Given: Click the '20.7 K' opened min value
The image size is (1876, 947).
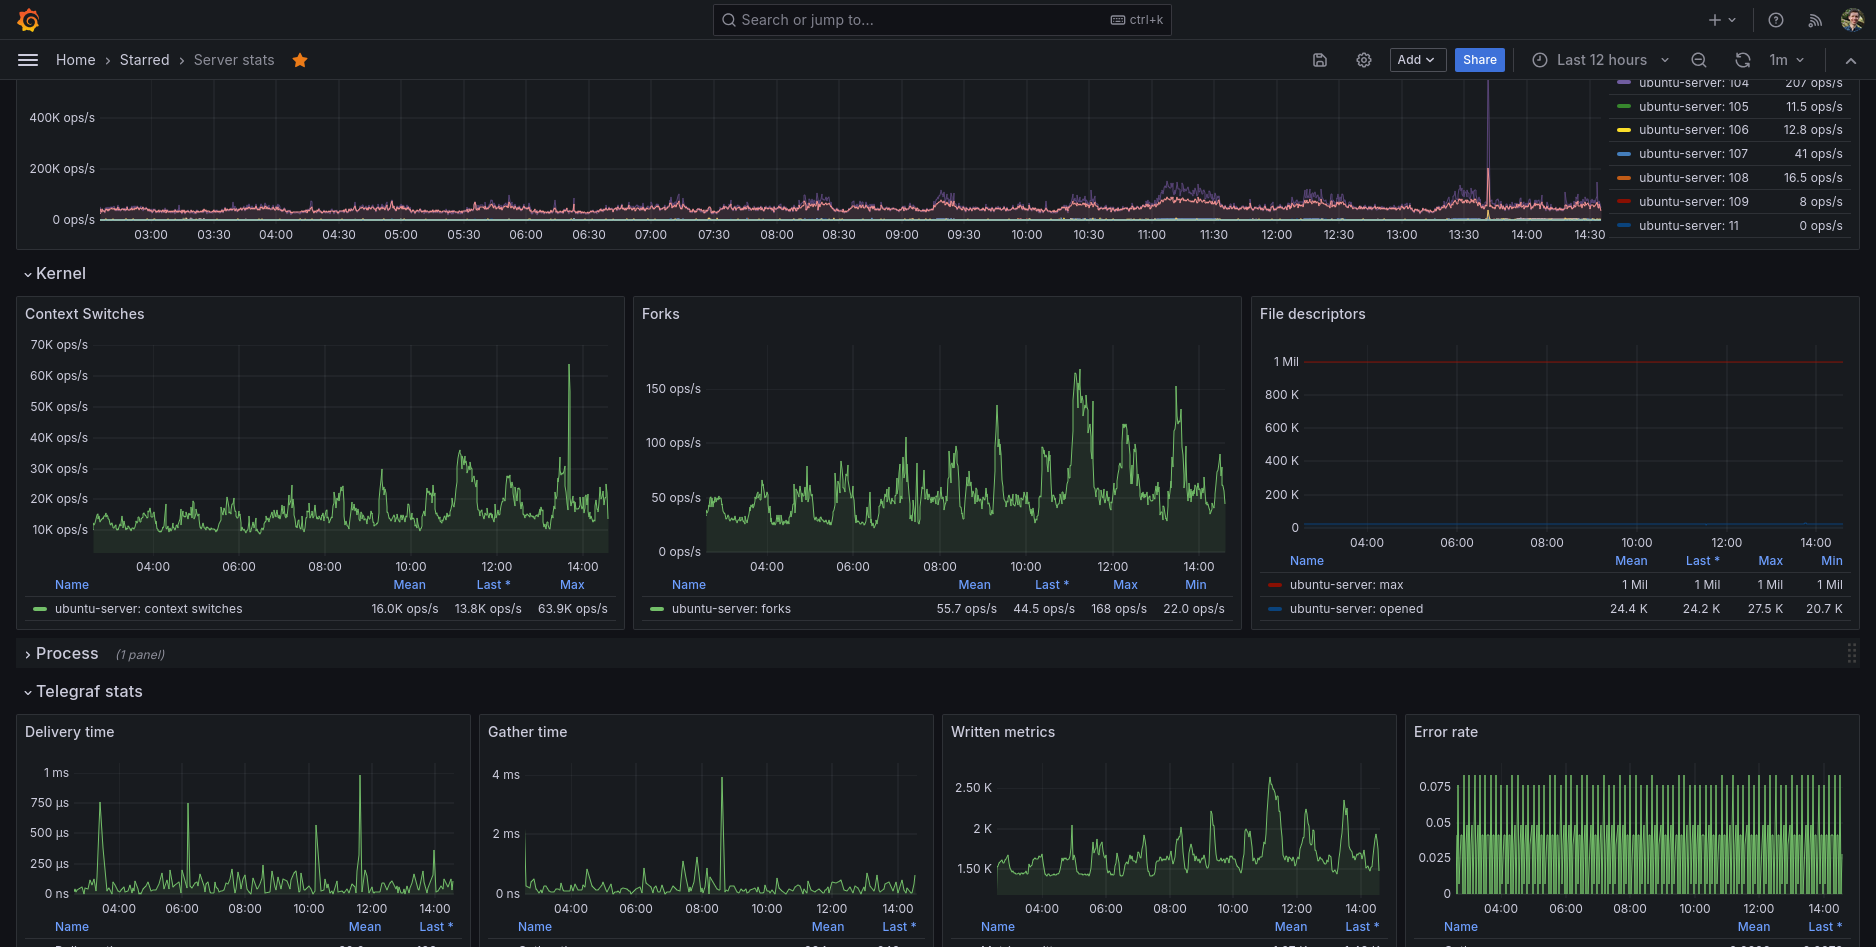Looking at the screenshot, I should (x=1825, y=609).
